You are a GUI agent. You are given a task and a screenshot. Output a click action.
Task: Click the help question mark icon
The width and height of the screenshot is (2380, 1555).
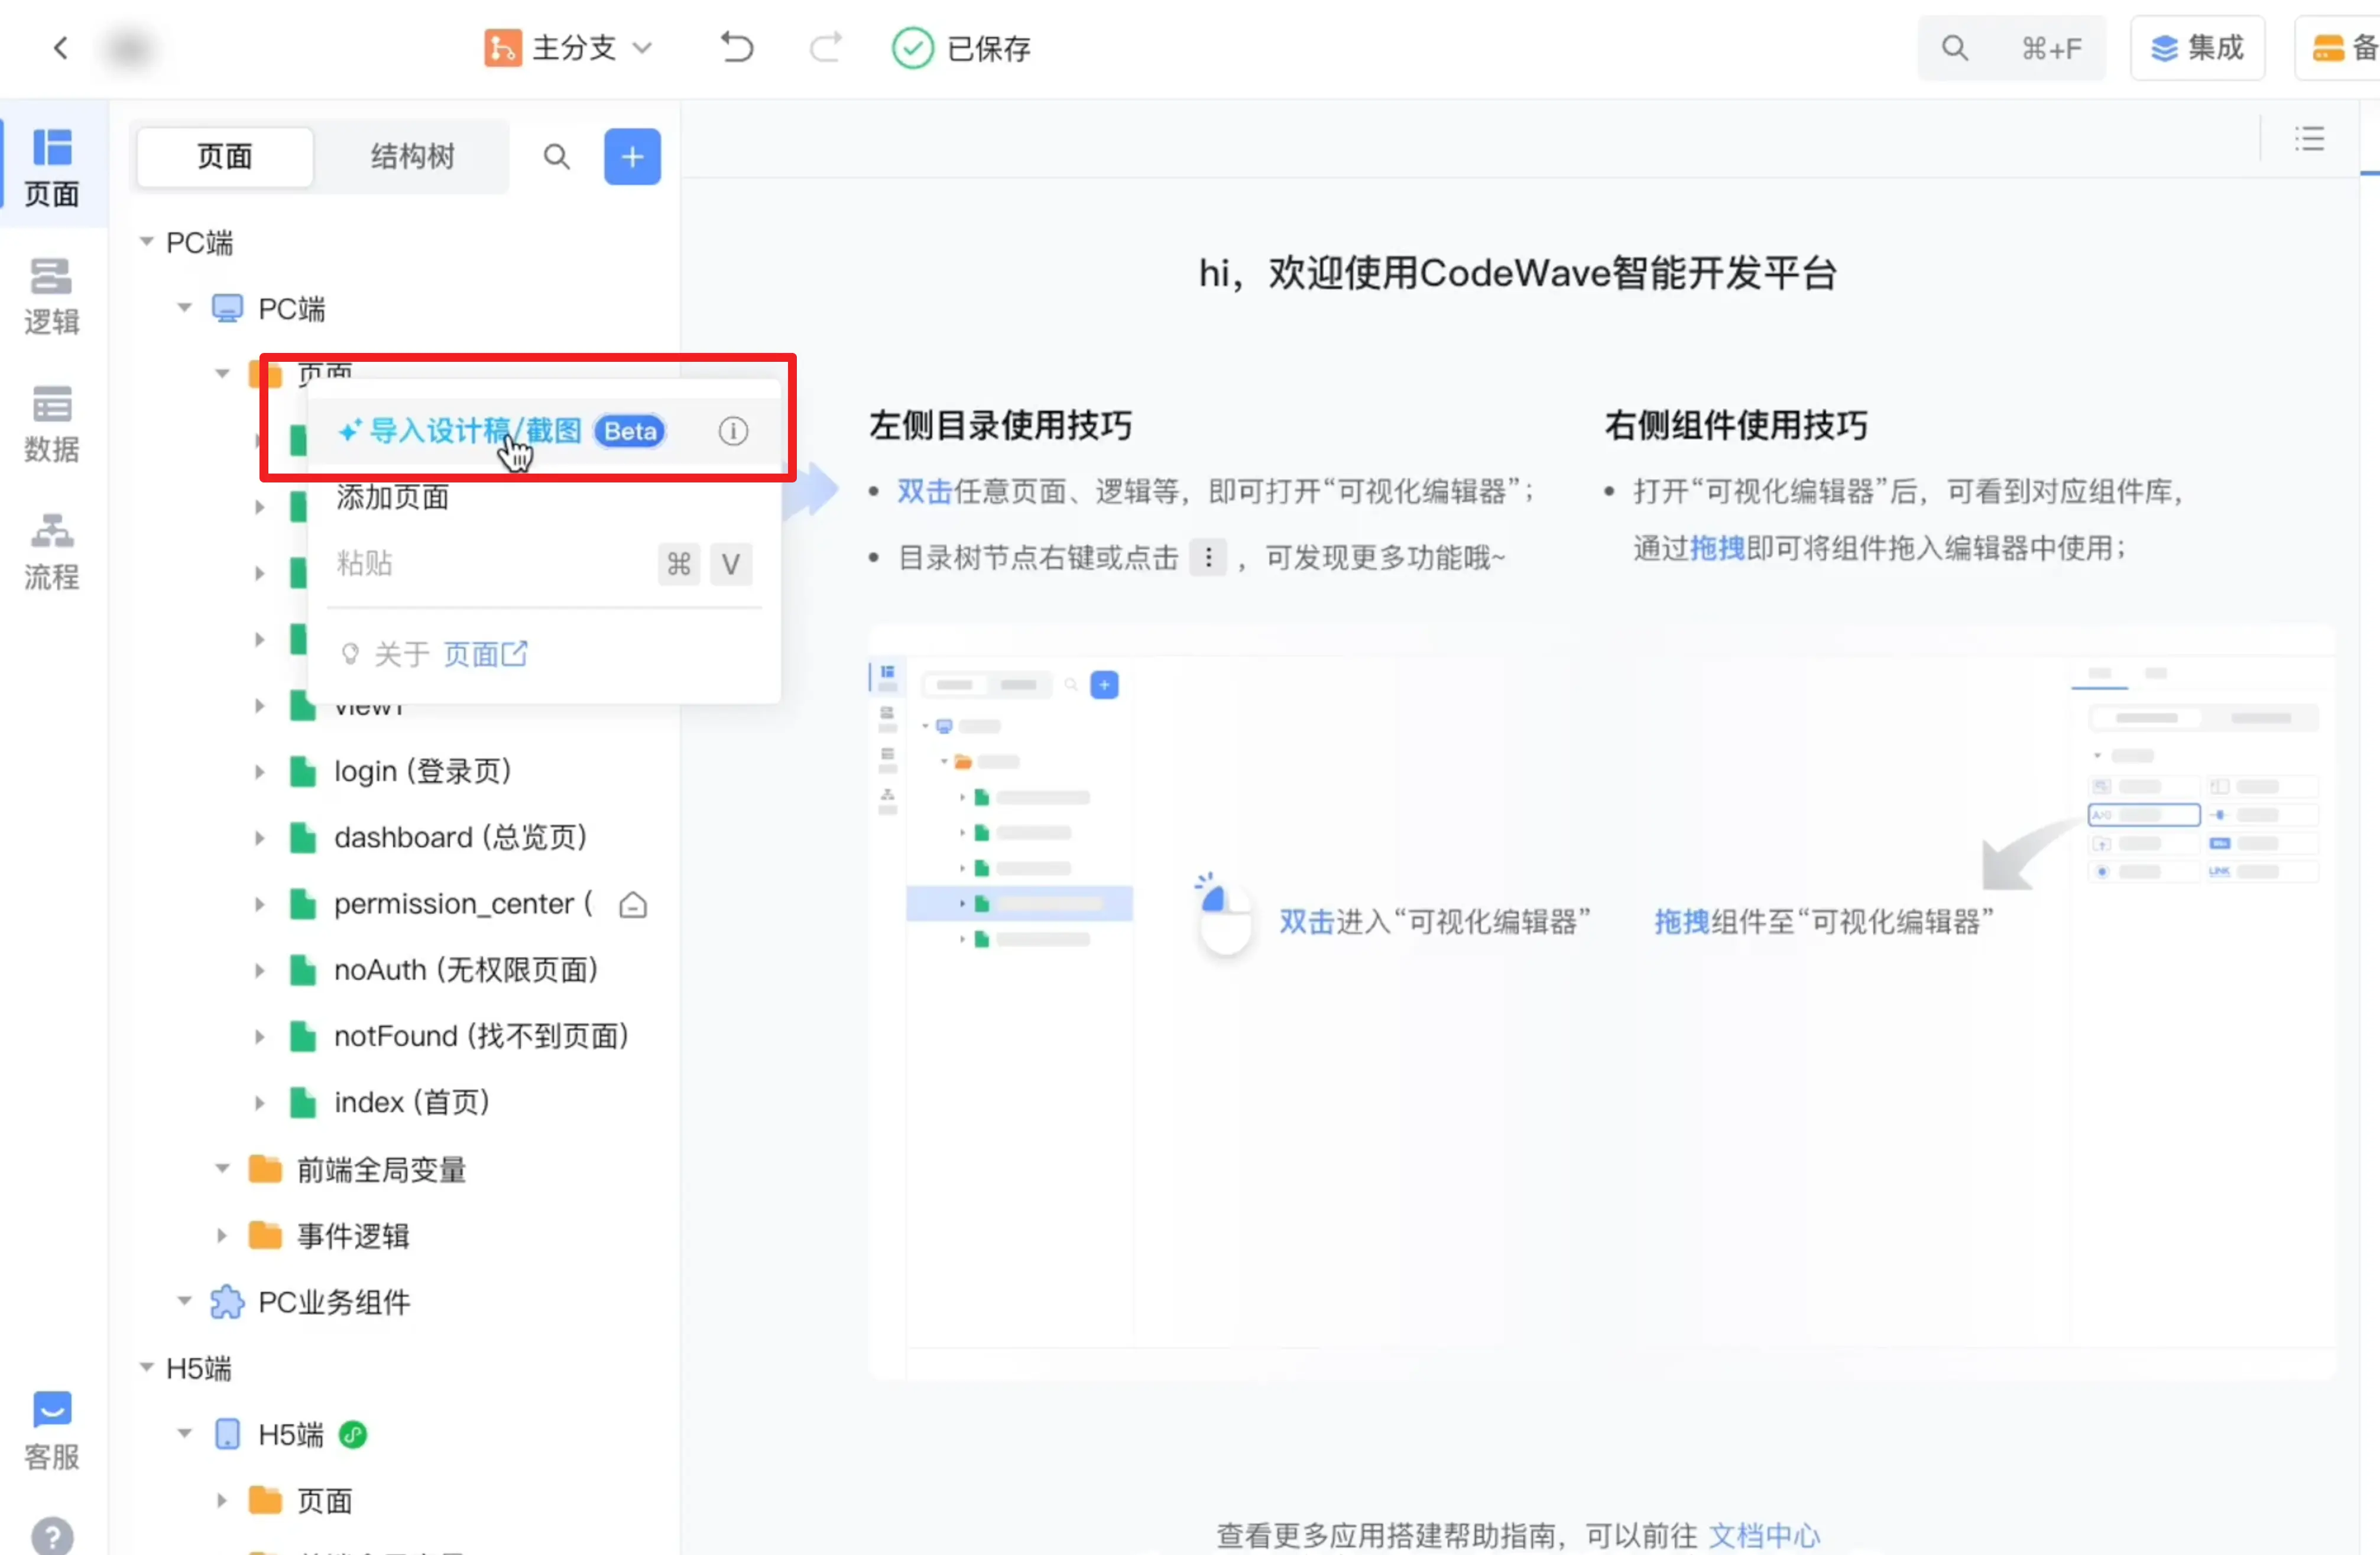(x=51, y=1536)
